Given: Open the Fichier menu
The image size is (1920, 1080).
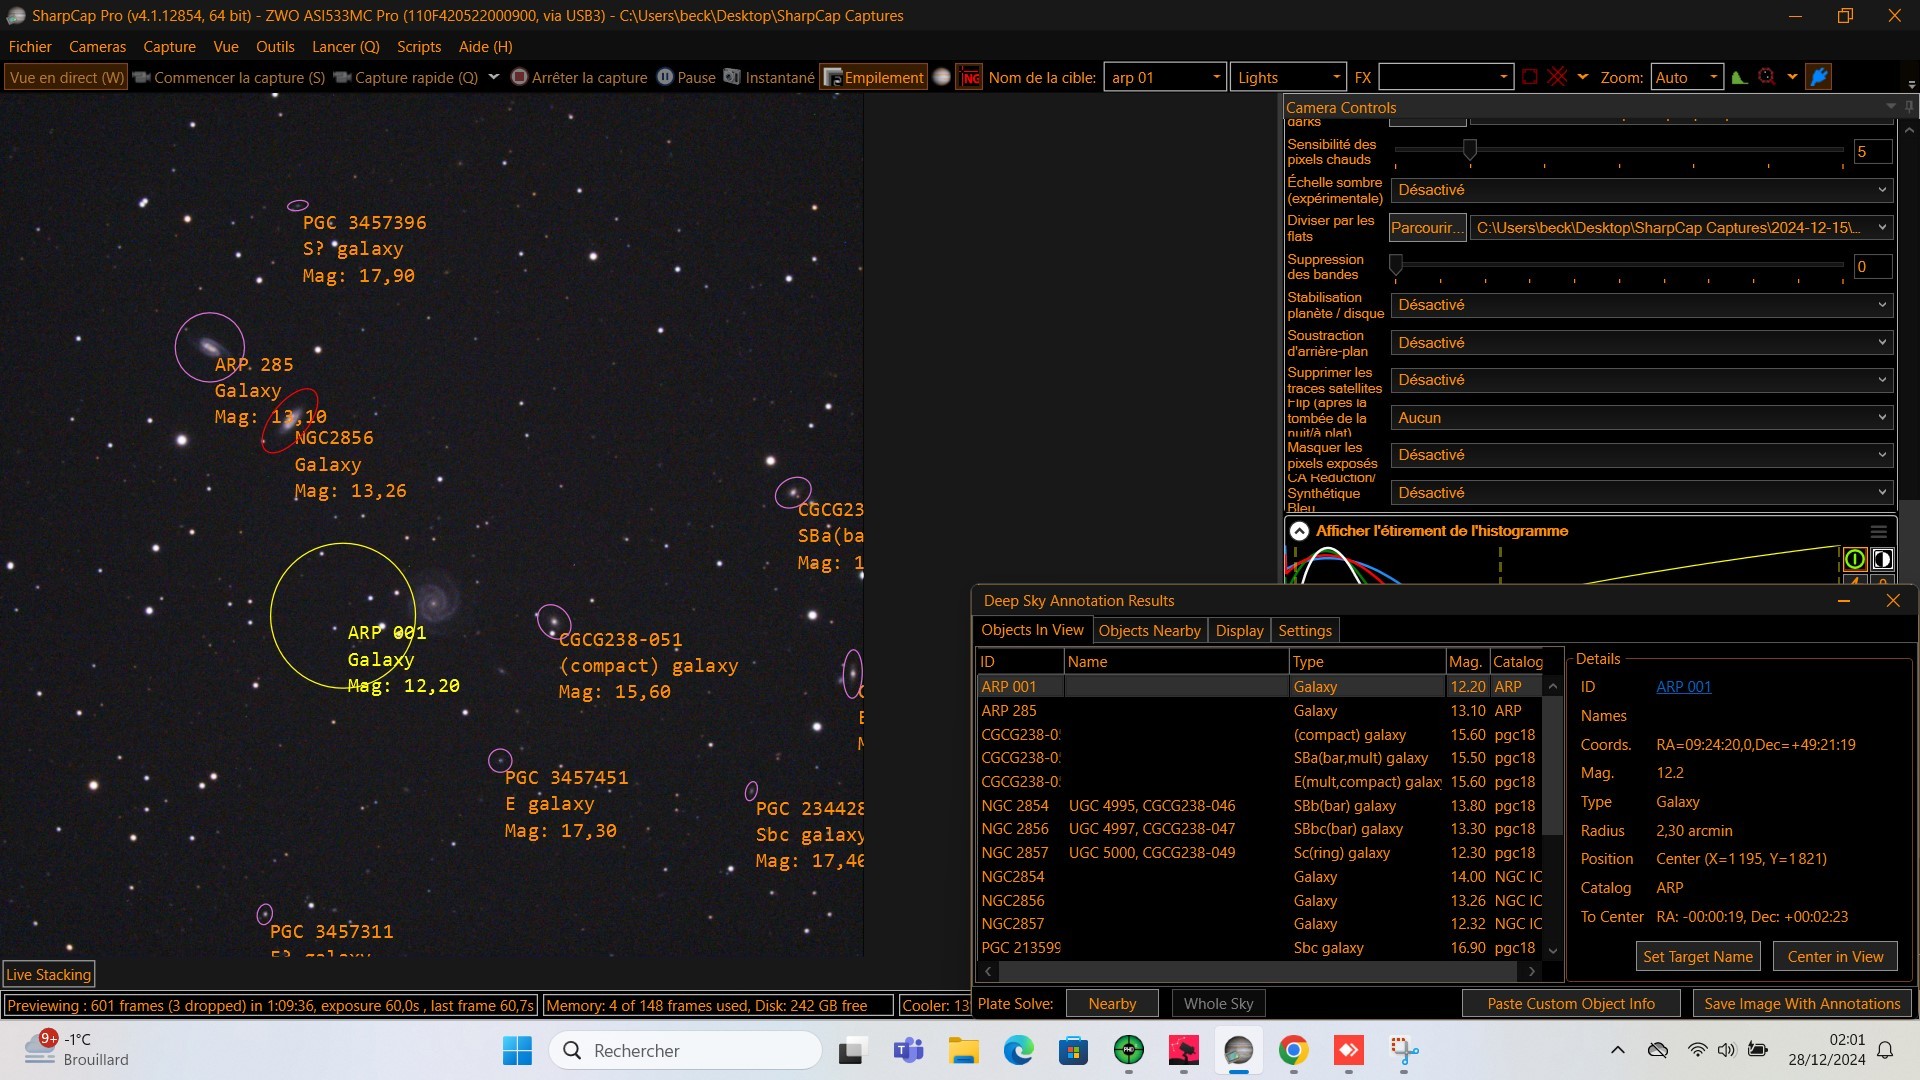Looking at the screenshot, I should [30, 46].
